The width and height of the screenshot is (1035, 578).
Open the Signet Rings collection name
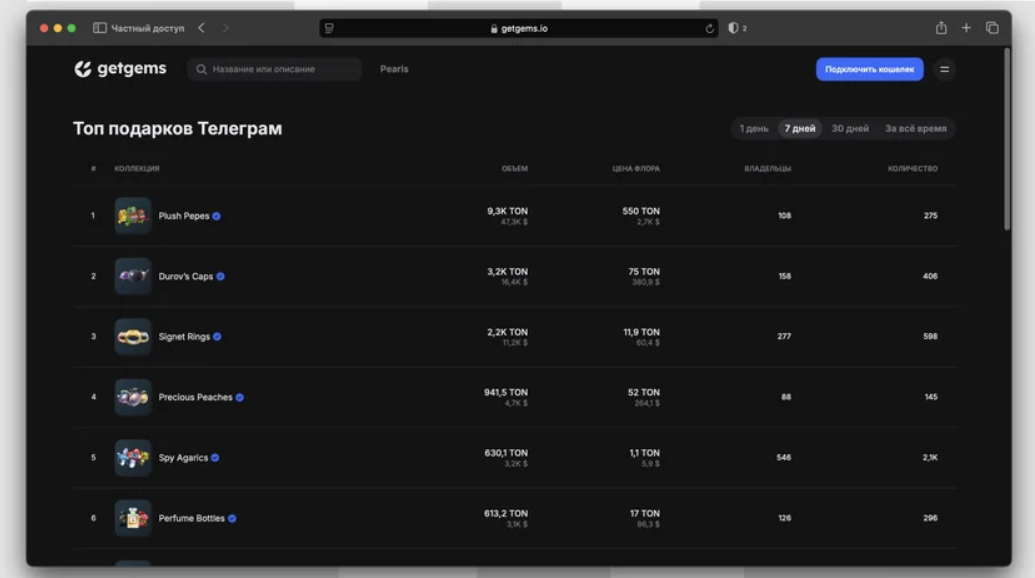(x=184, y=337)
